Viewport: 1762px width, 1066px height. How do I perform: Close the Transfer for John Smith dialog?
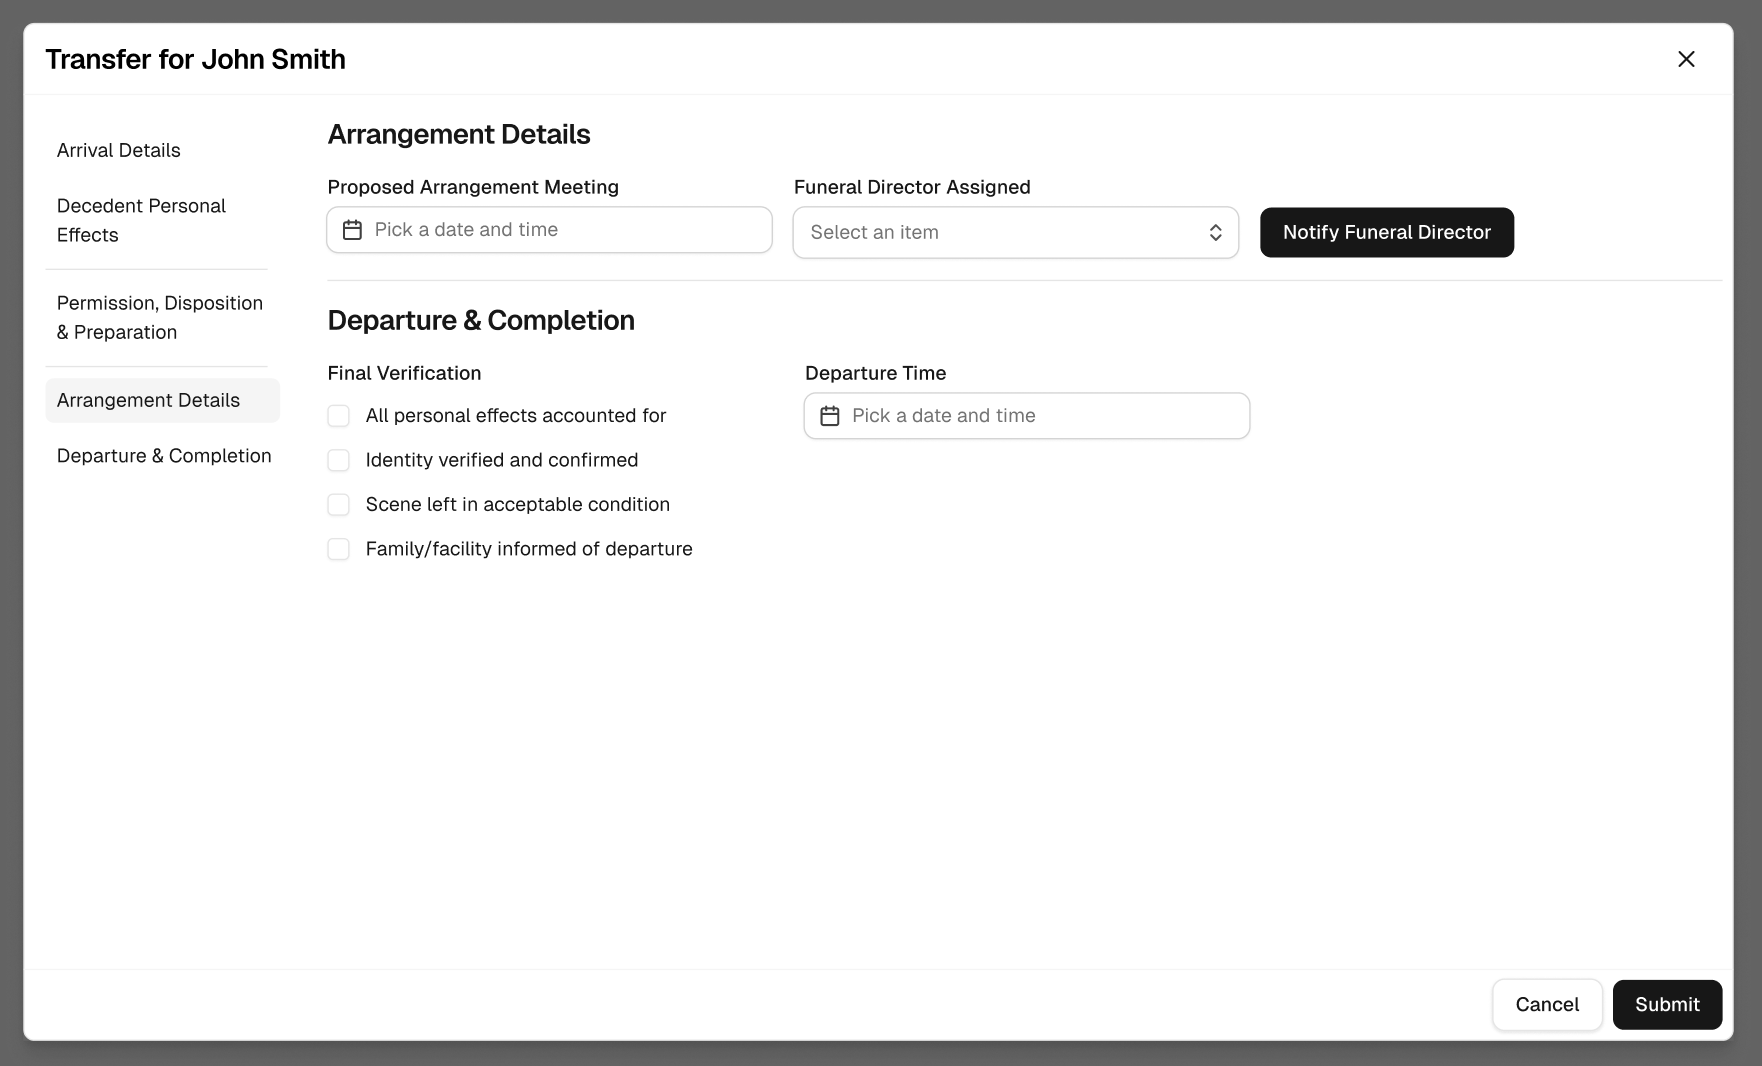(1686, 59)
